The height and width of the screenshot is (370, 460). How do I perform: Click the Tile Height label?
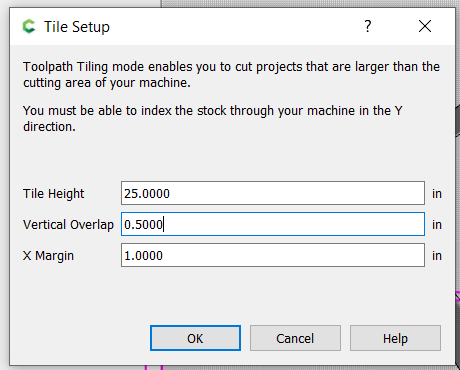click(x=53, y=194)
